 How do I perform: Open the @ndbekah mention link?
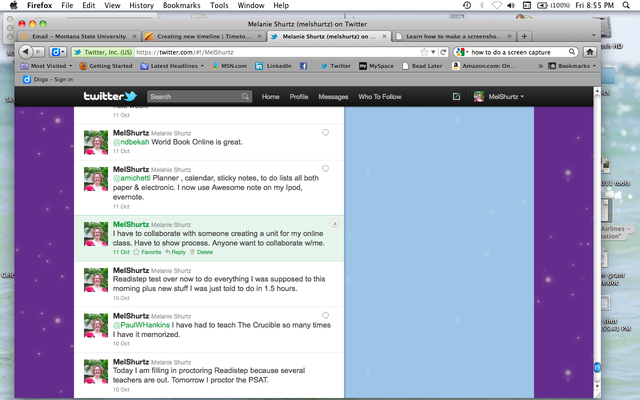coord(131,142)
